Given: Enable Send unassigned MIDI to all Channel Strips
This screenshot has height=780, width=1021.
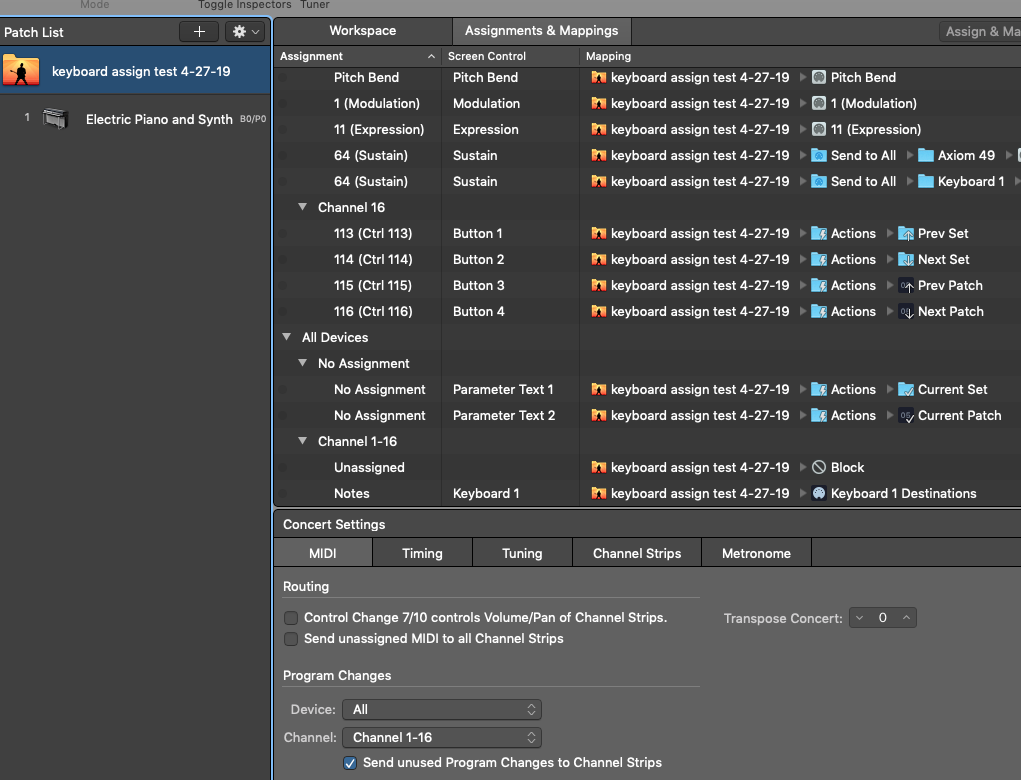Looking at the screenshot, I should point(291,639).
